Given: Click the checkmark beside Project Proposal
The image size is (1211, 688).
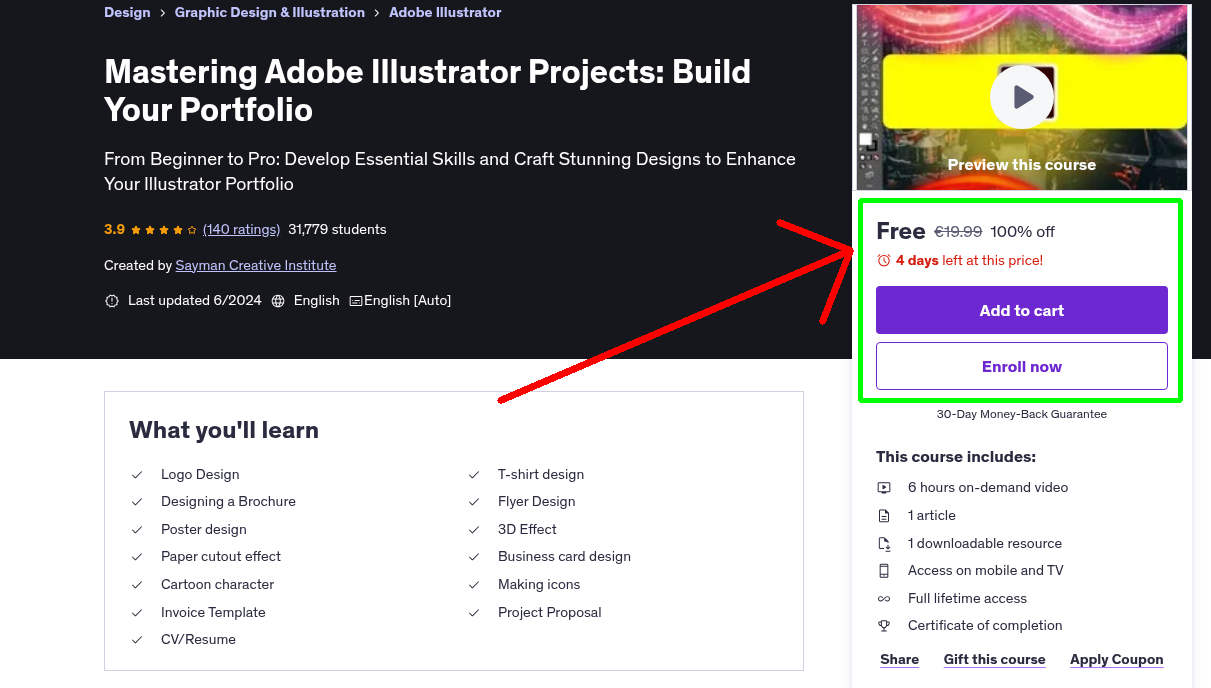Looking at the screenshot, I should [x=474, y=613].
